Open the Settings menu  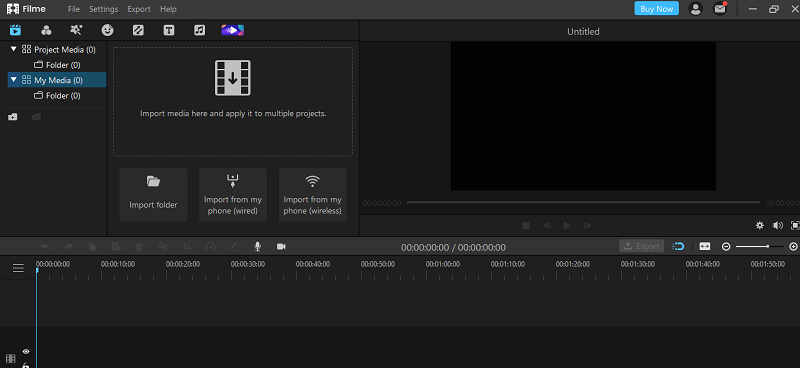point(104,9)
